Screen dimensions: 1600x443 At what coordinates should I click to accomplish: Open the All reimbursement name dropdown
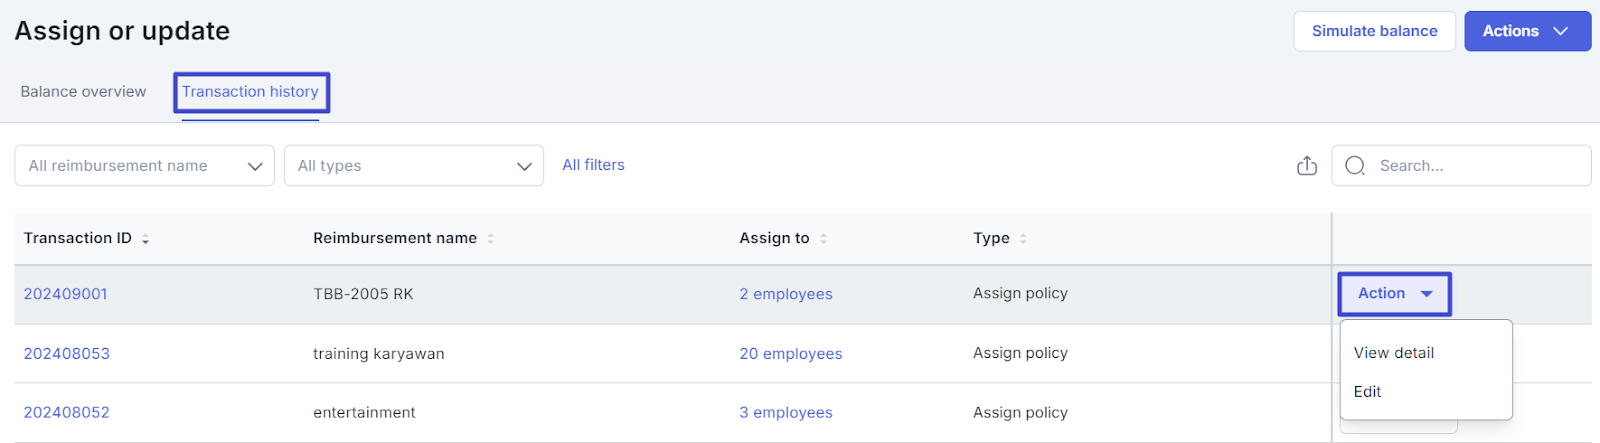pos(144,166)
